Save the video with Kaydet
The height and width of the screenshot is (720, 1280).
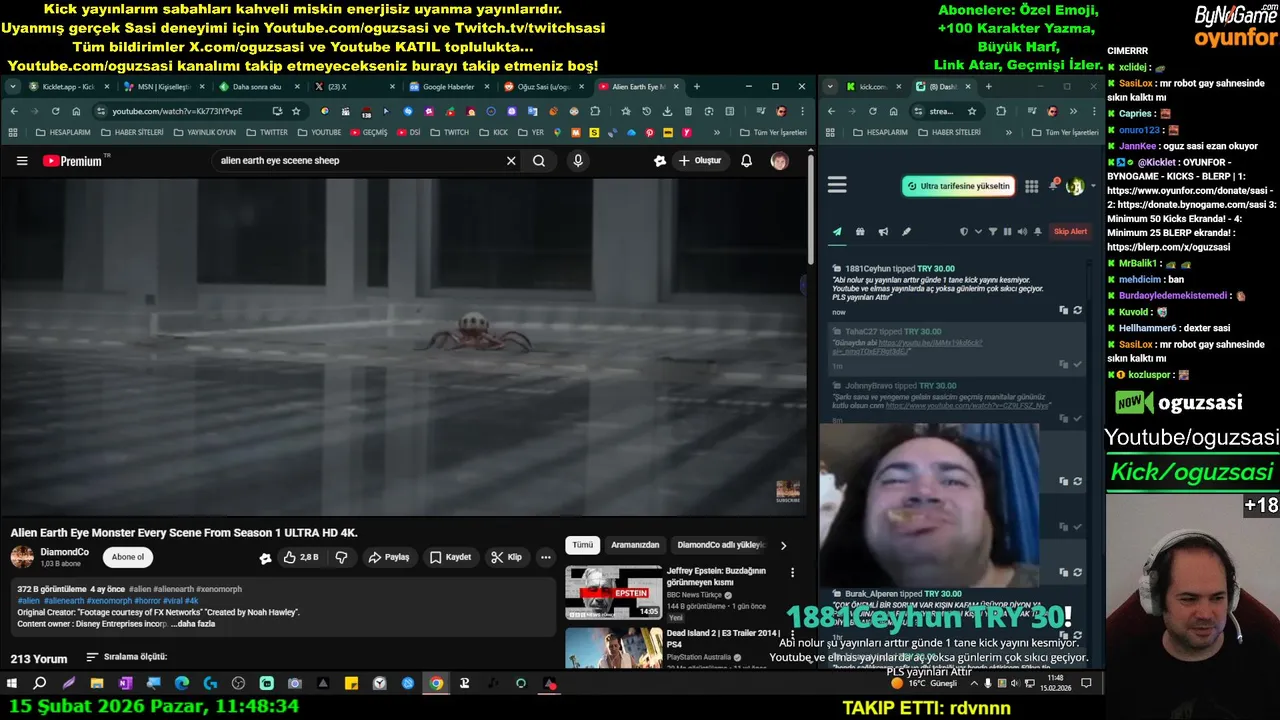(450, 557)
